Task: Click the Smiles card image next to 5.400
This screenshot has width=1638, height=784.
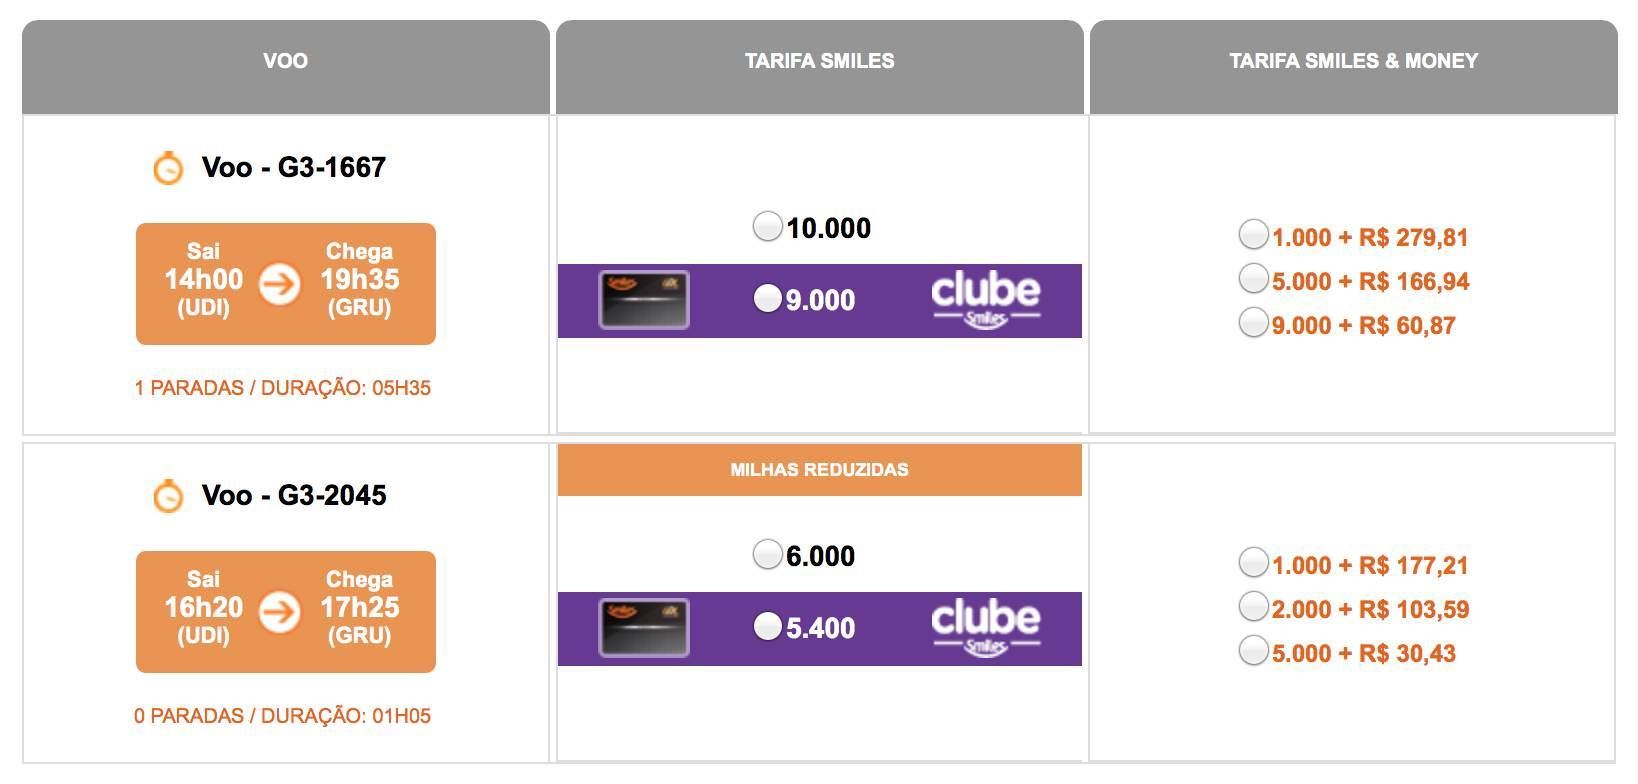Action: [x=644, y=628]
